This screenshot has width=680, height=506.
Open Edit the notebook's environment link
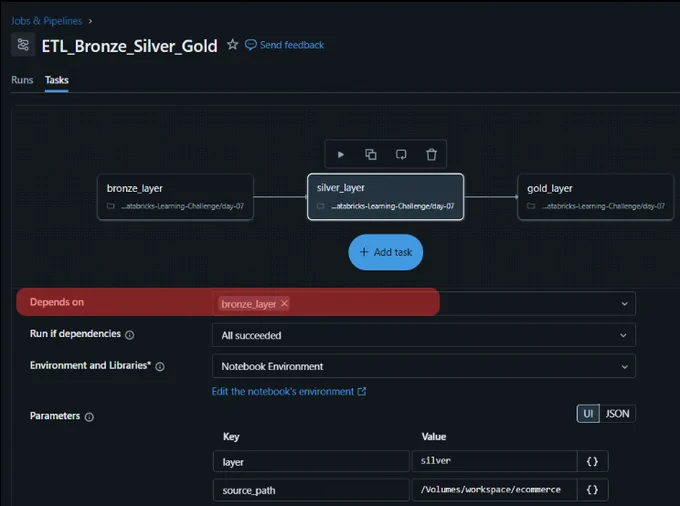point(283,392)
